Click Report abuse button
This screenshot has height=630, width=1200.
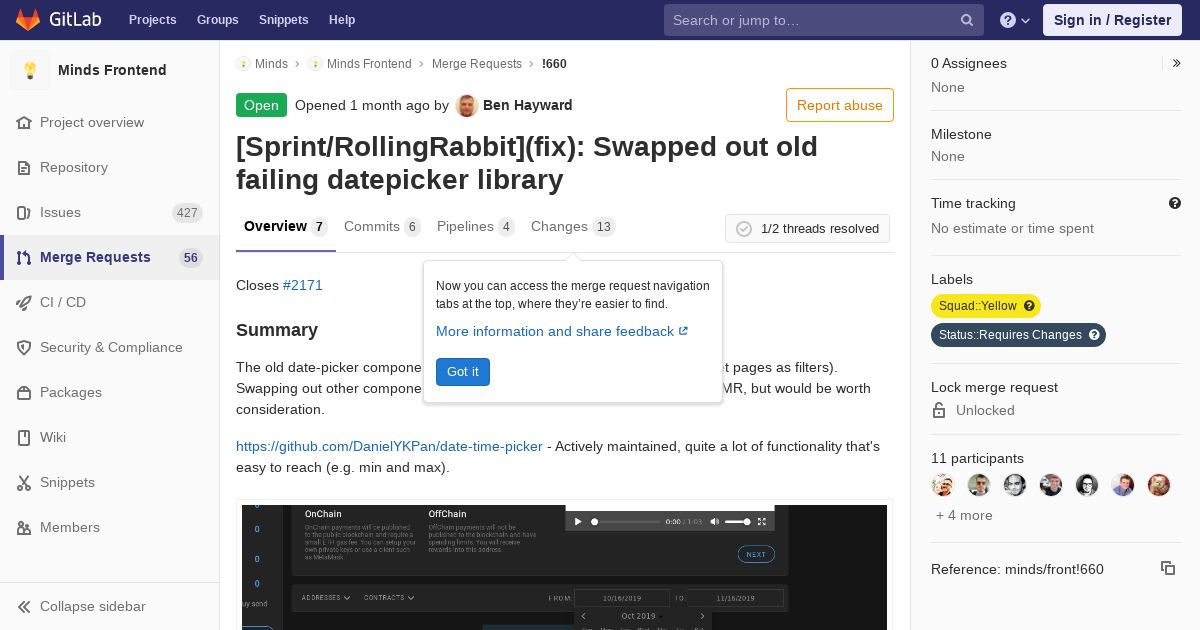840,105
